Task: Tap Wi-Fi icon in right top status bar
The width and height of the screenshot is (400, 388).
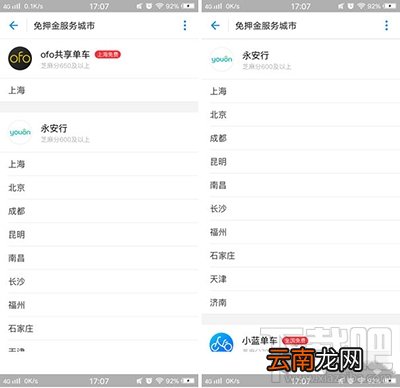Action: [361, 6]
